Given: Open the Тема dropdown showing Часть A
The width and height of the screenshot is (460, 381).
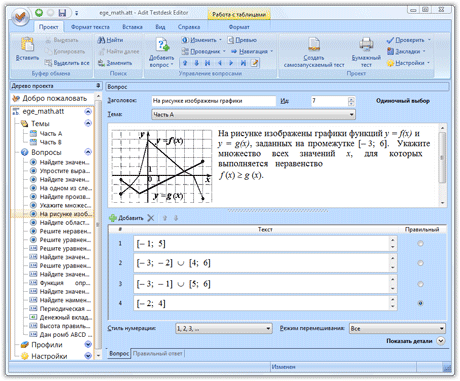Looking at the screenshot, I should click(253, 115).
